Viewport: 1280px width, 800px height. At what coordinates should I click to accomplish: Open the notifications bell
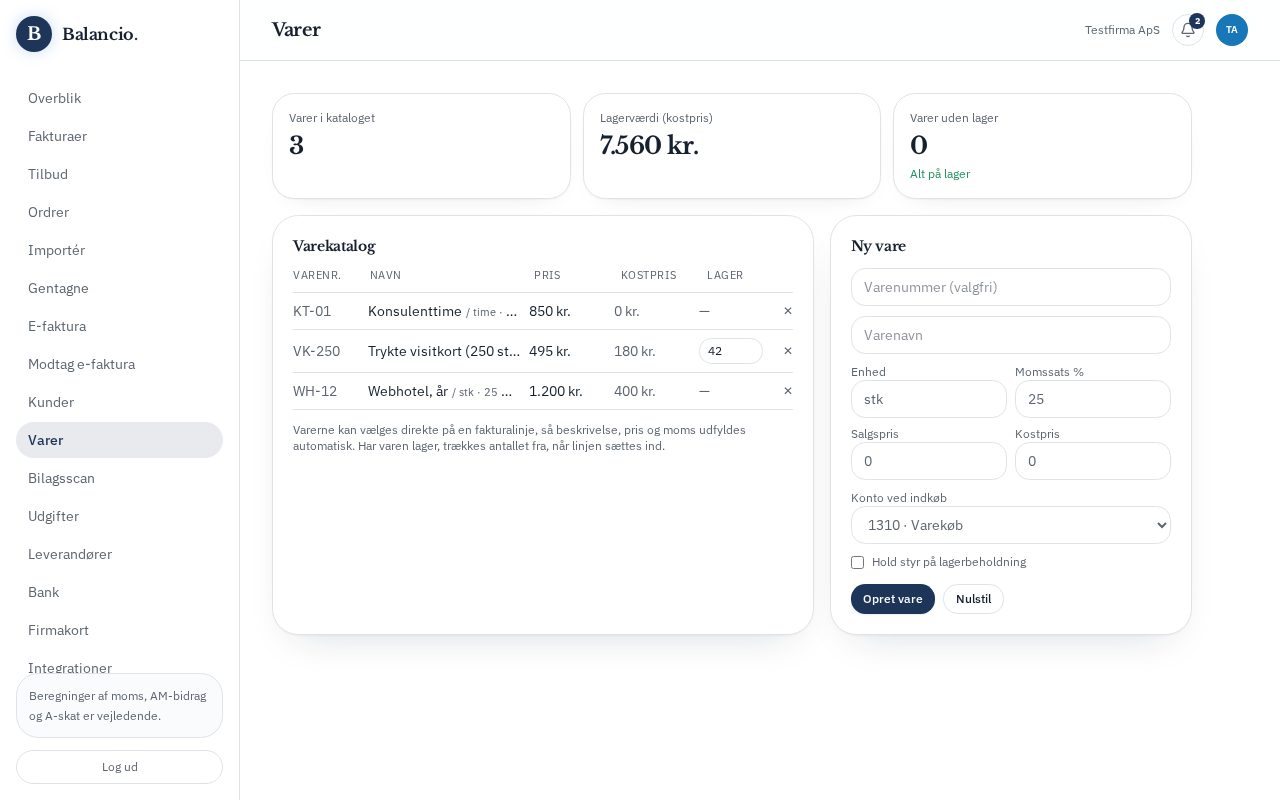(x=1188, y=30)
